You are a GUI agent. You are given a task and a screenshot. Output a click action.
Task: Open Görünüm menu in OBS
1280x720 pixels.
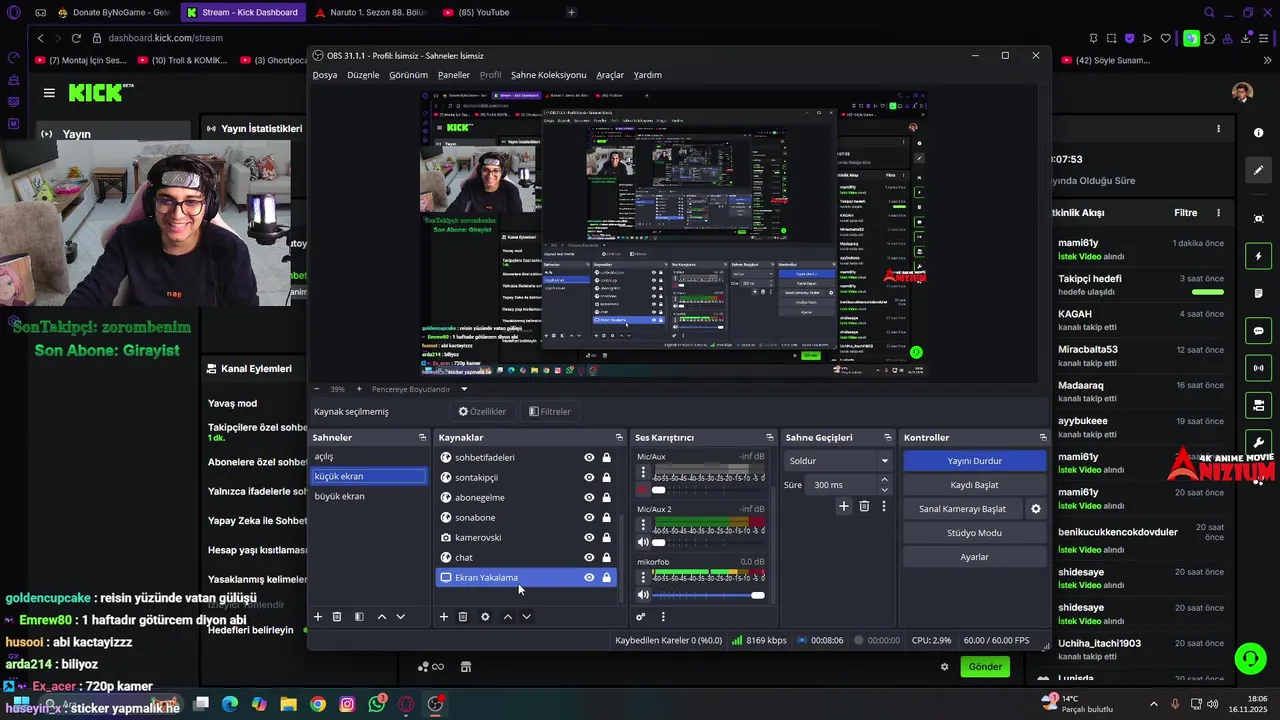click(x=408, y=75)
